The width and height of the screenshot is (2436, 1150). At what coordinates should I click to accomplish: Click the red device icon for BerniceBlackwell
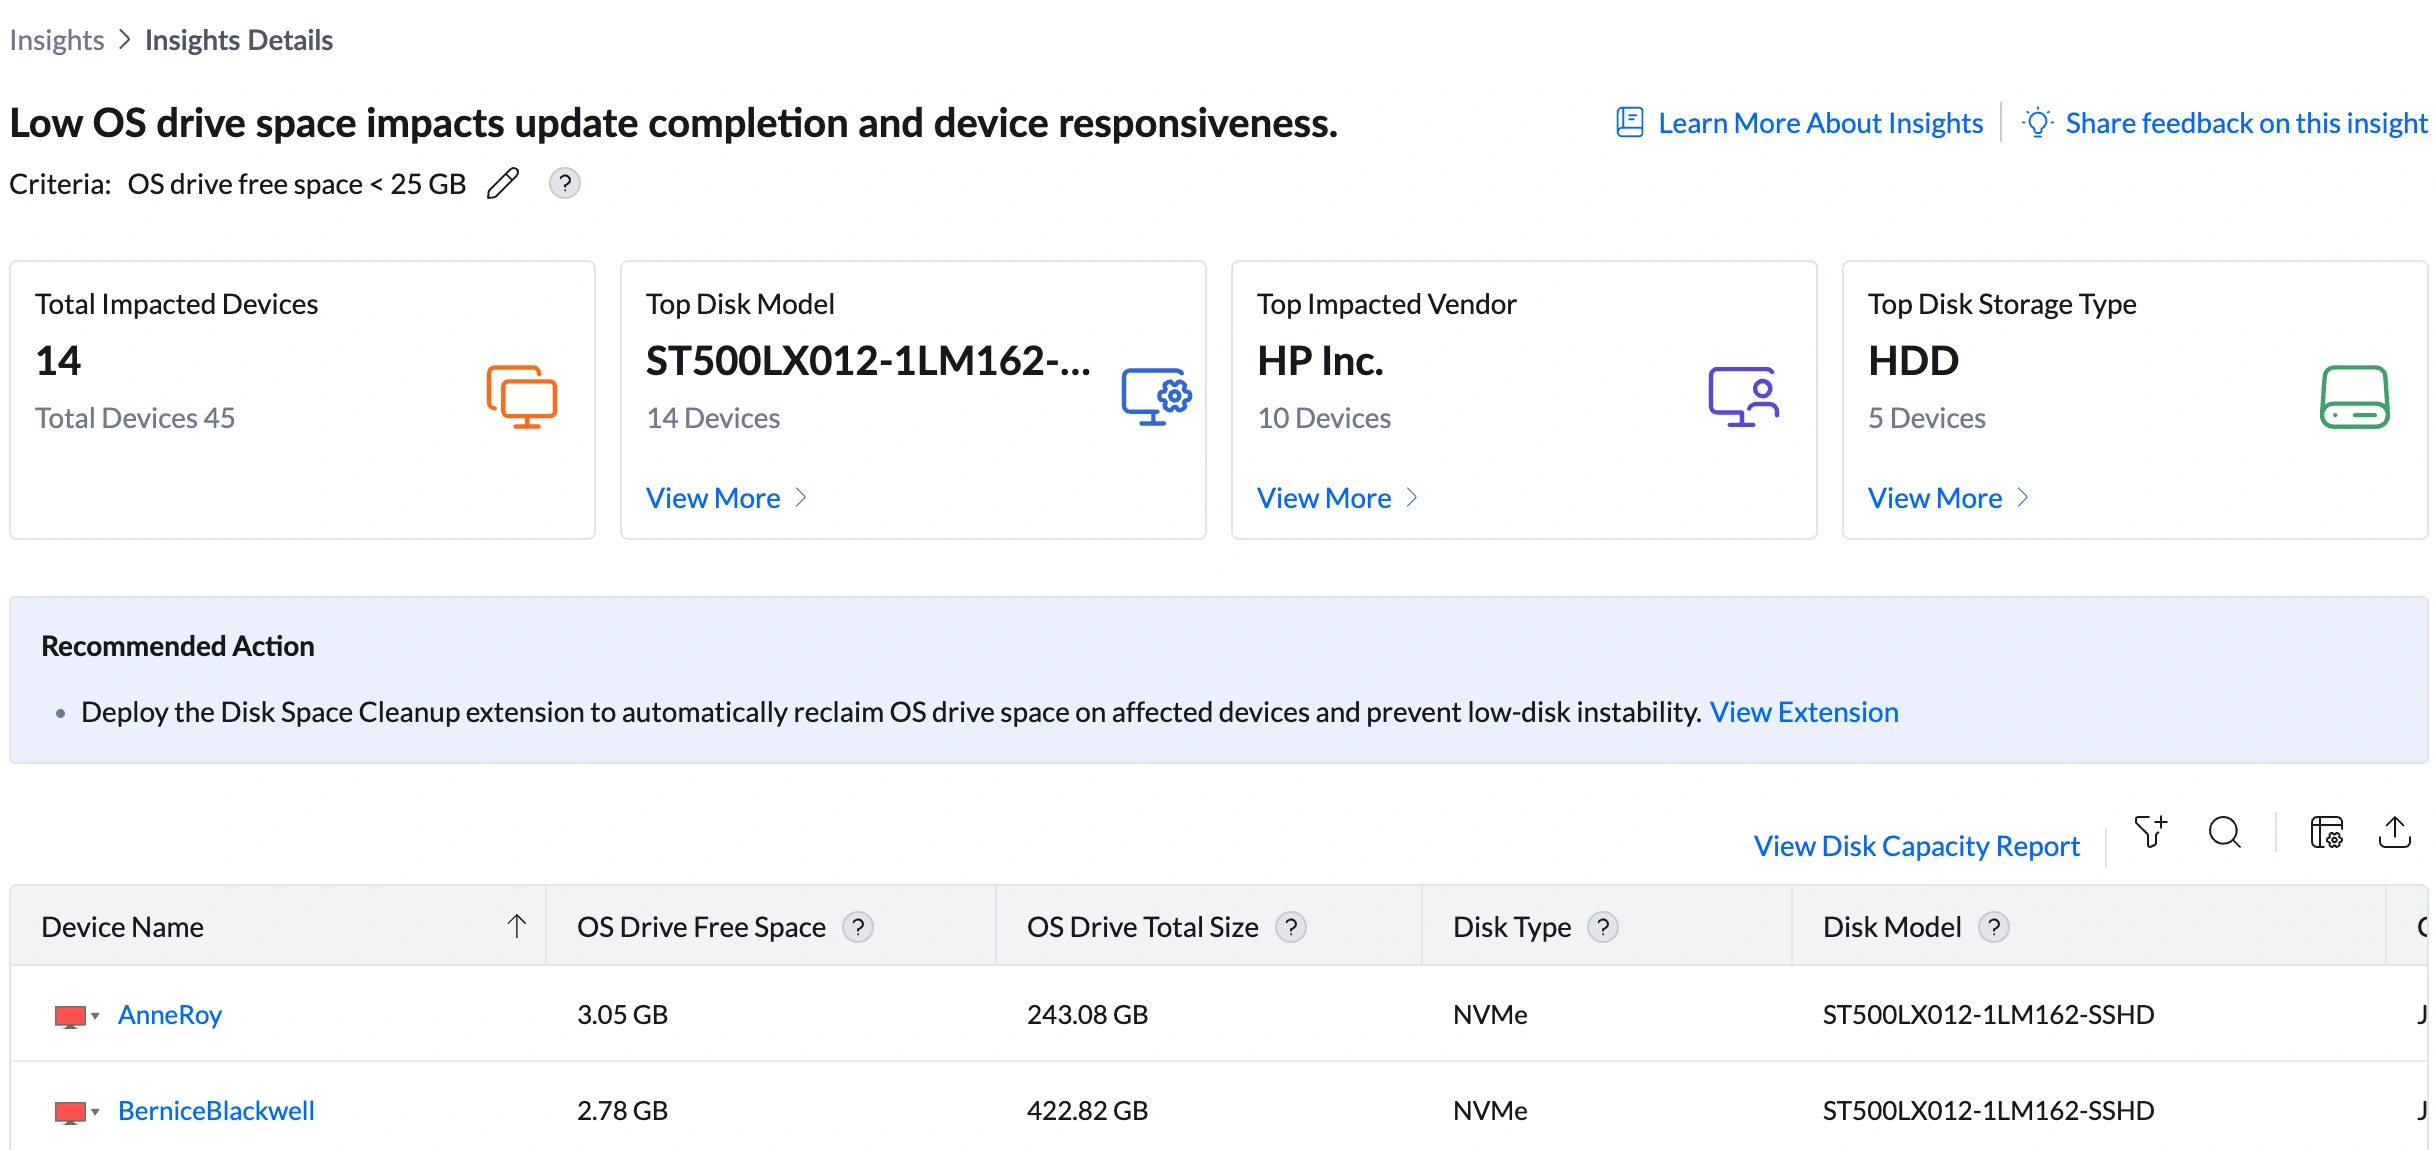click(x=70, y=1113)
